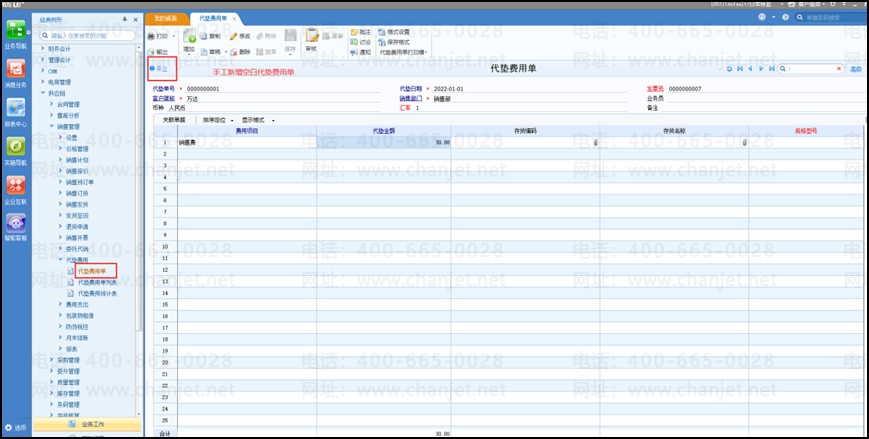Collapse the 销售管理 tree node
Image resolution: width=869 pixels, height=439 pixels.
pos(52,126)
